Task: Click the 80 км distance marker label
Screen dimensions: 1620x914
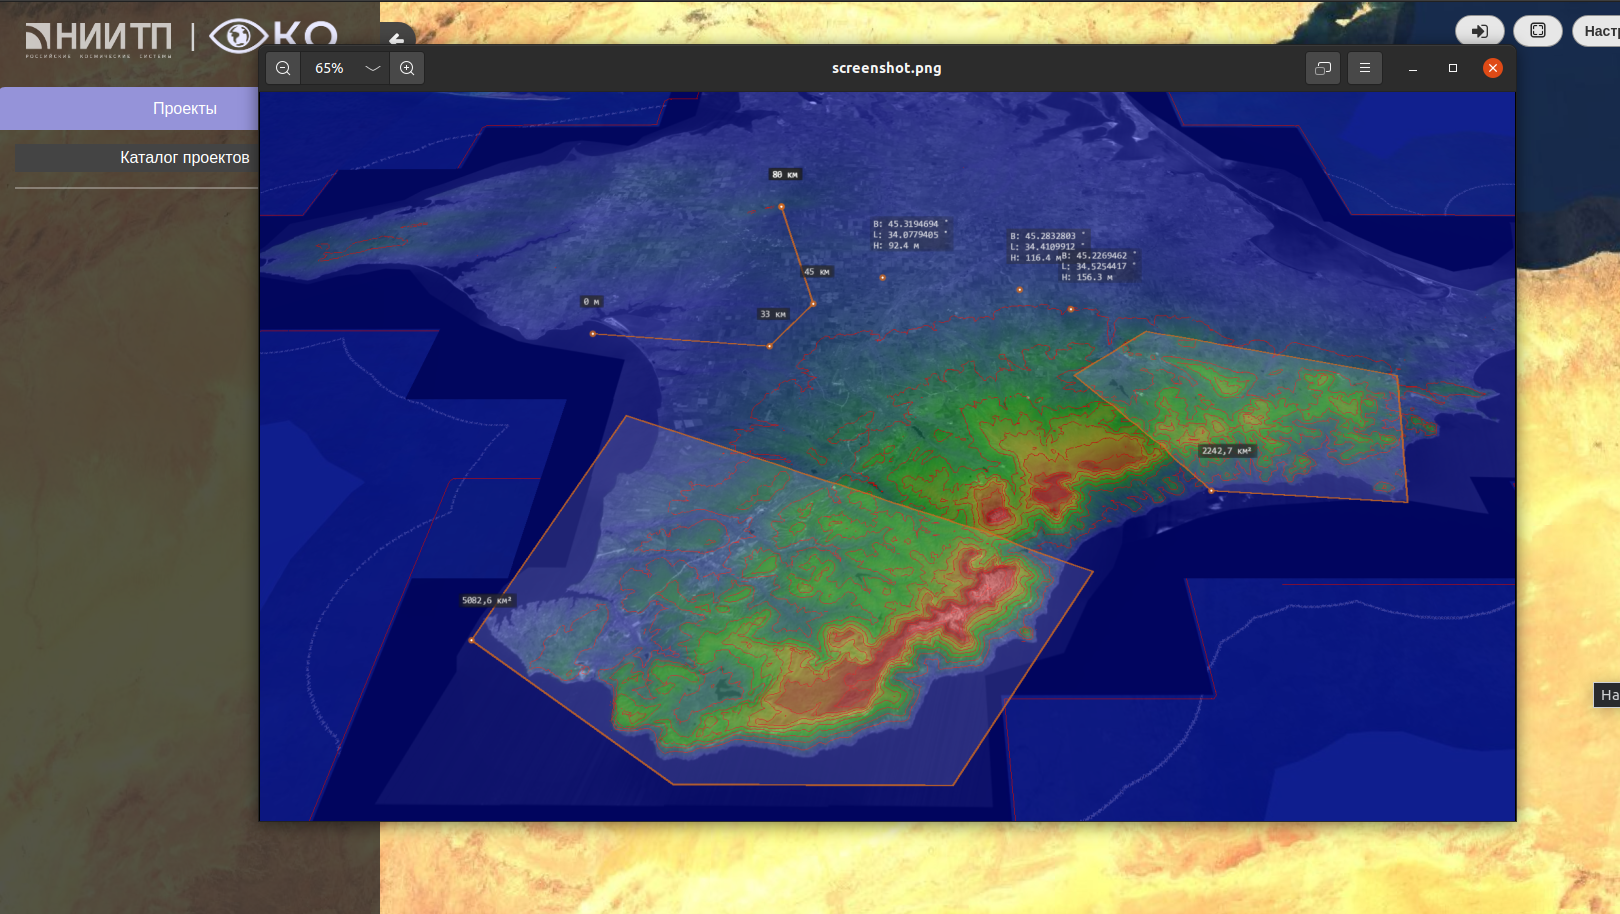Action: click(x=785, y=175)
